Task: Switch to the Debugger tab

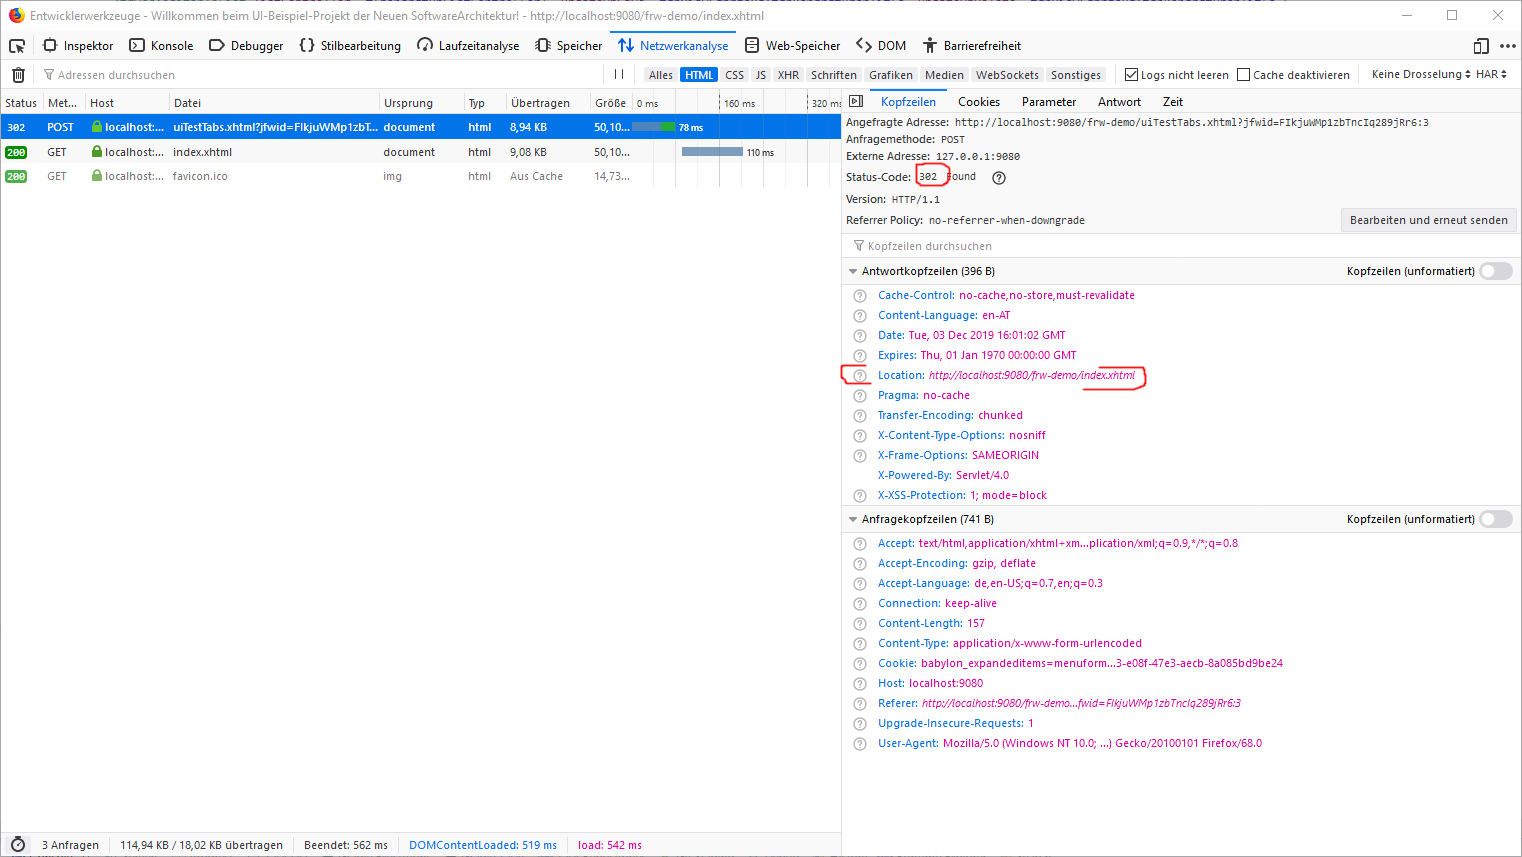Action: pos(246,46)
